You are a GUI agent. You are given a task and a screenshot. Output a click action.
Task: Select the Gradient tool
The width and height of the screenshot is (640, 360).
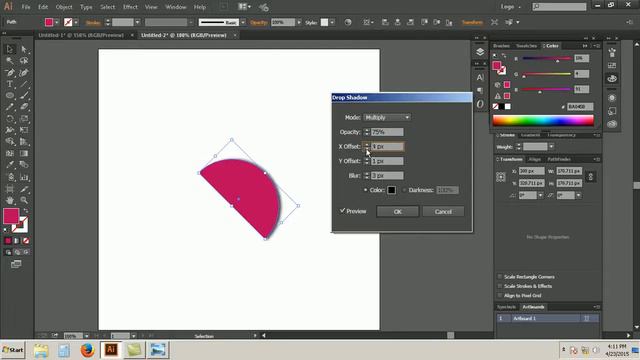click(24, 153)
